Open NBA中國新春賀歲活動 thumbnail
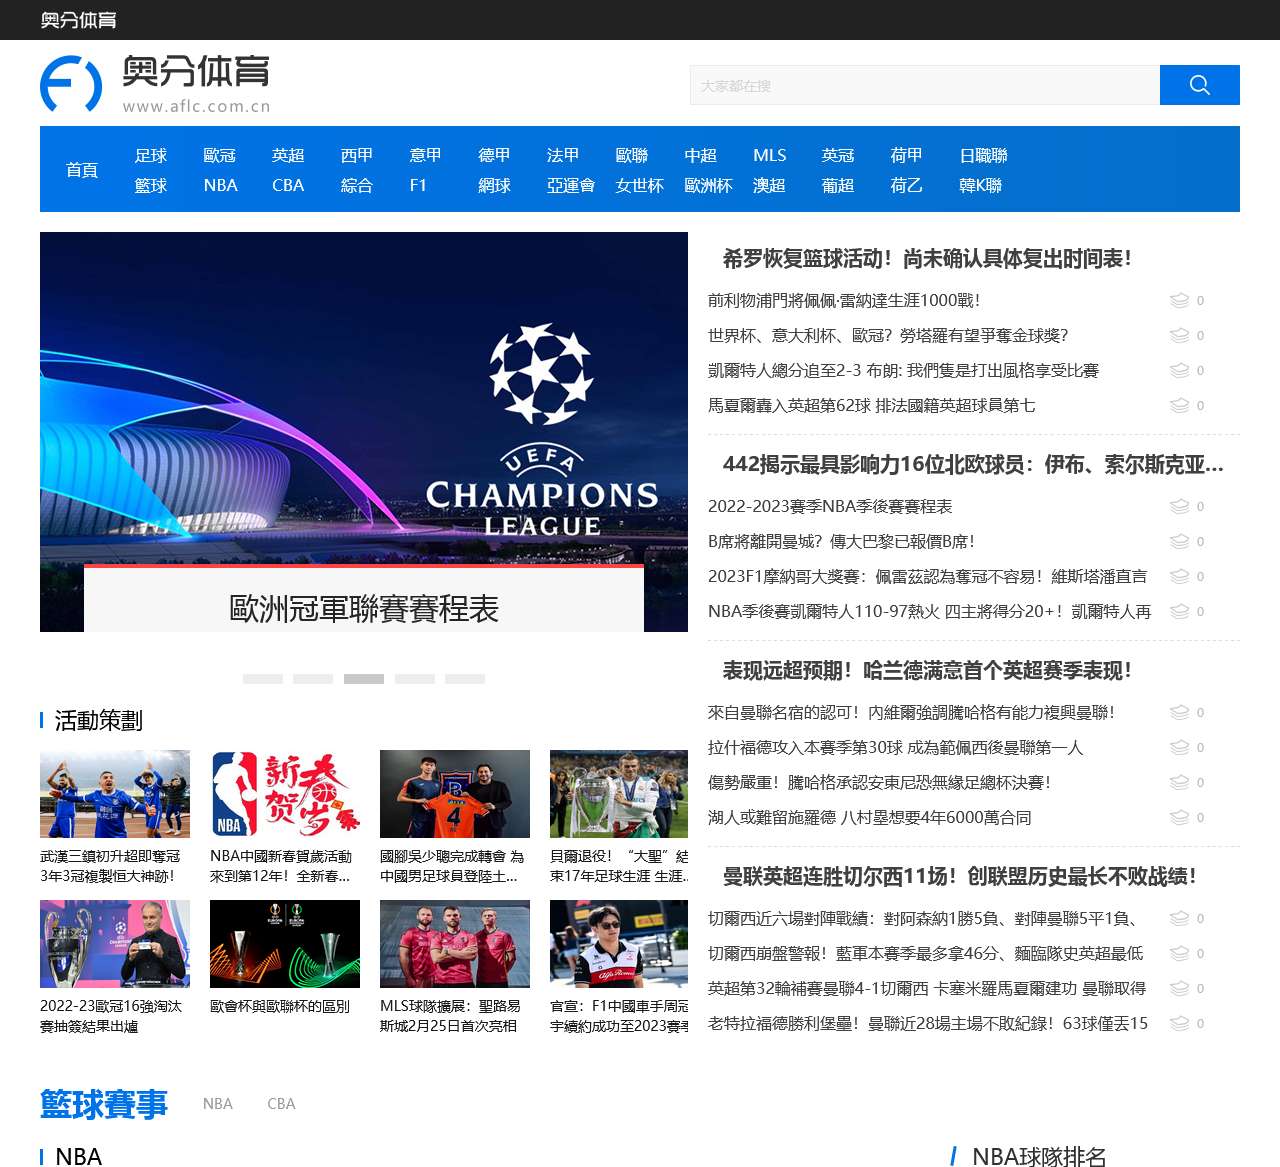This screenshot has width=1280, height=1167. coord(285,794)
